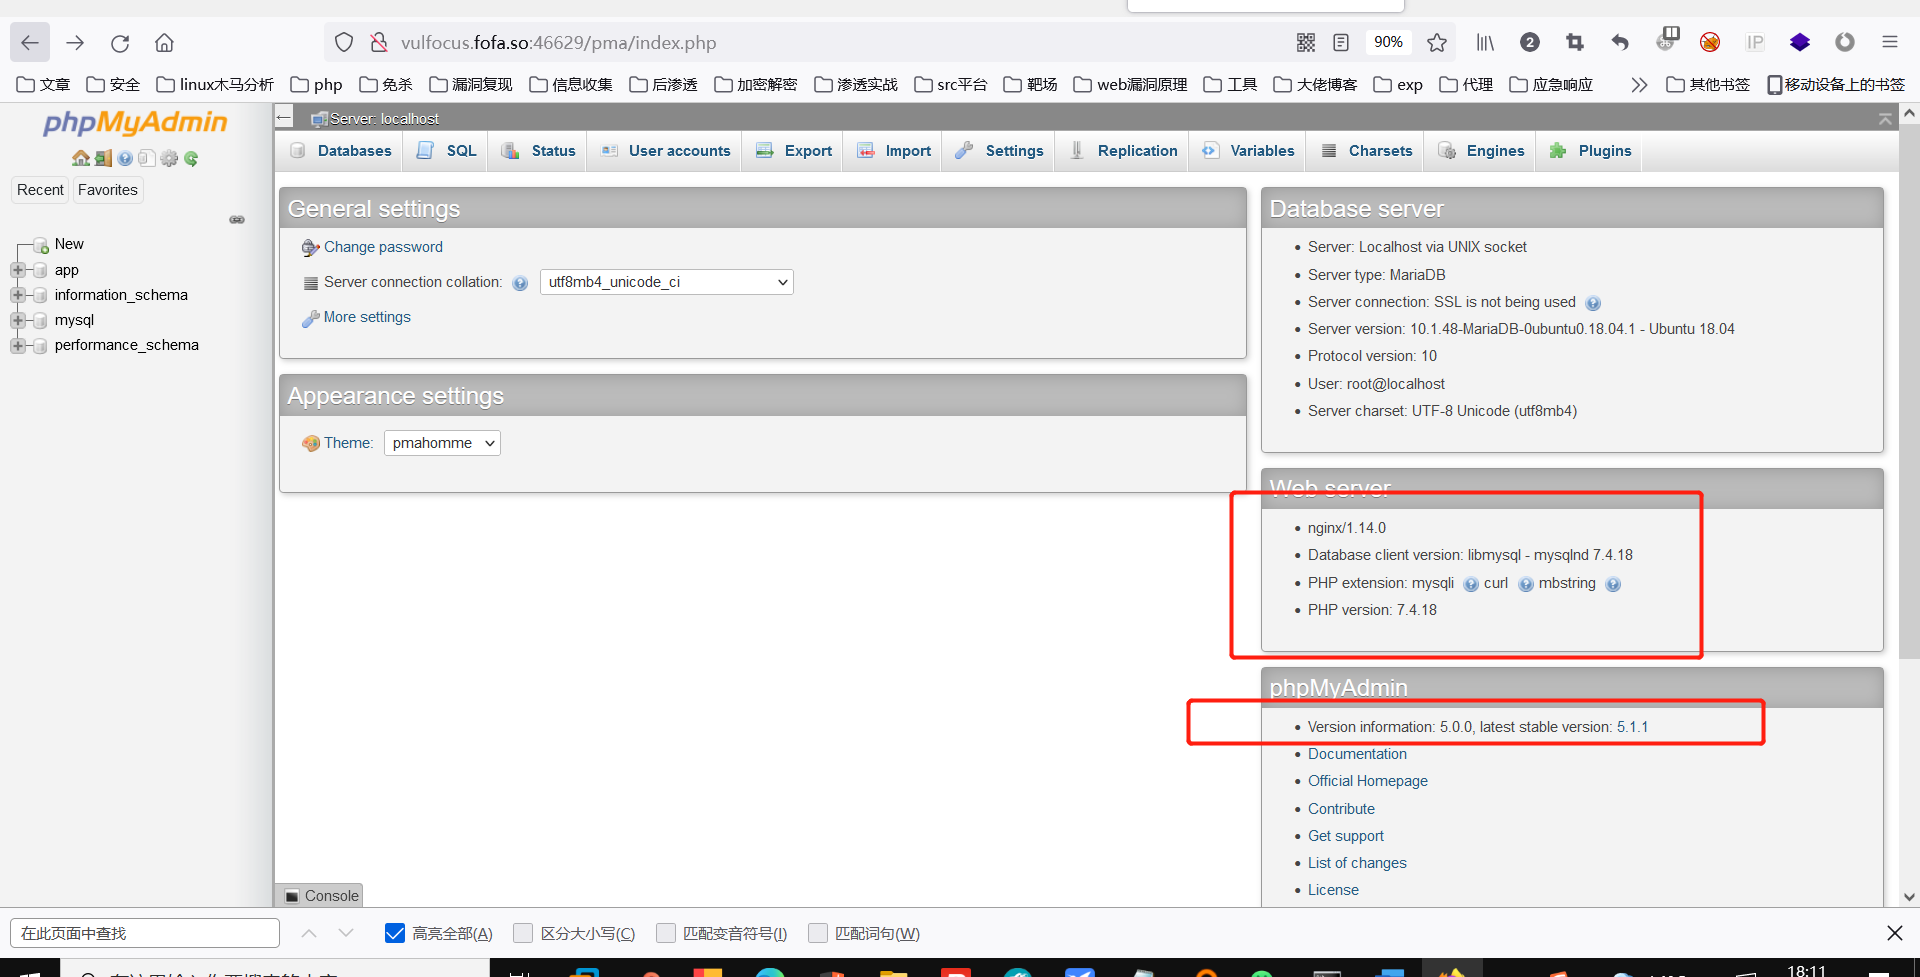This screenshot has height=977, width=1920.
Task: Click the blue question mark help icon in sidebar
Action: point(124,158)
